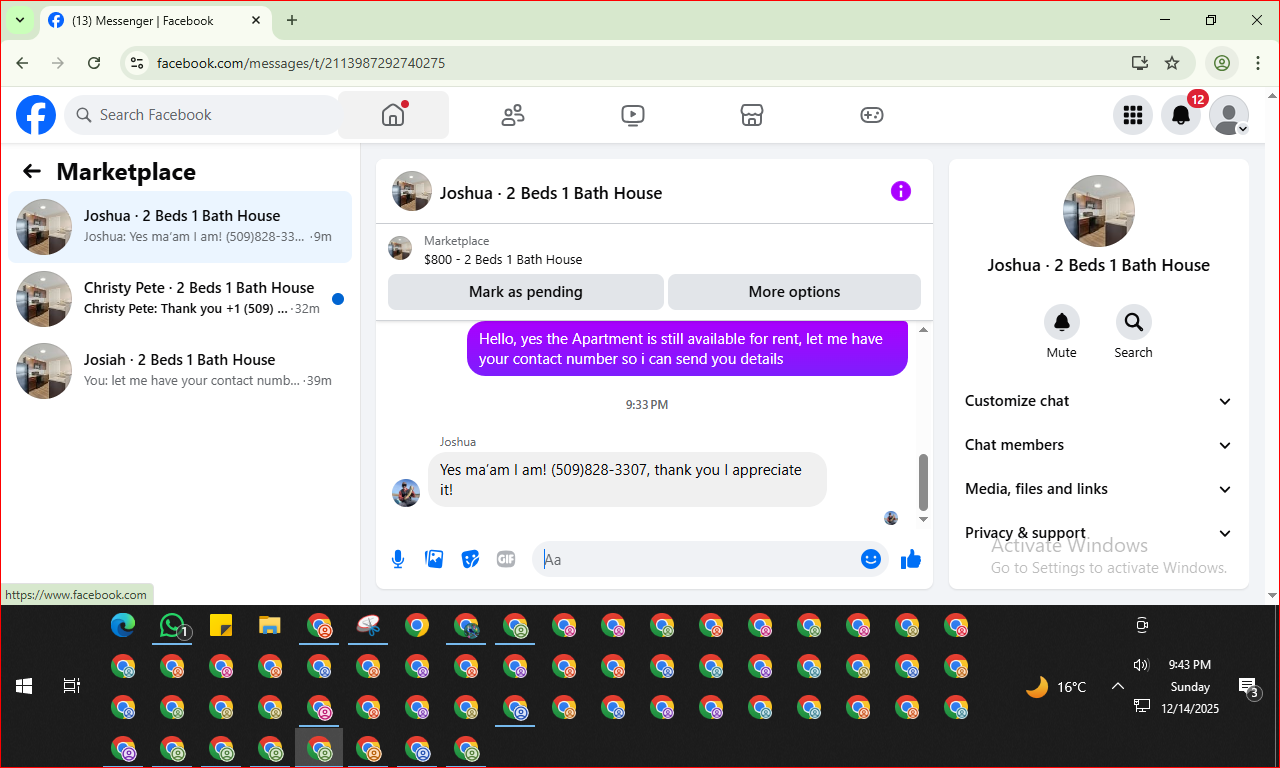Viewport: 1280px width, 768px height.
Task: Expand Privacy & support section
Action: (x=1098, y=533)
